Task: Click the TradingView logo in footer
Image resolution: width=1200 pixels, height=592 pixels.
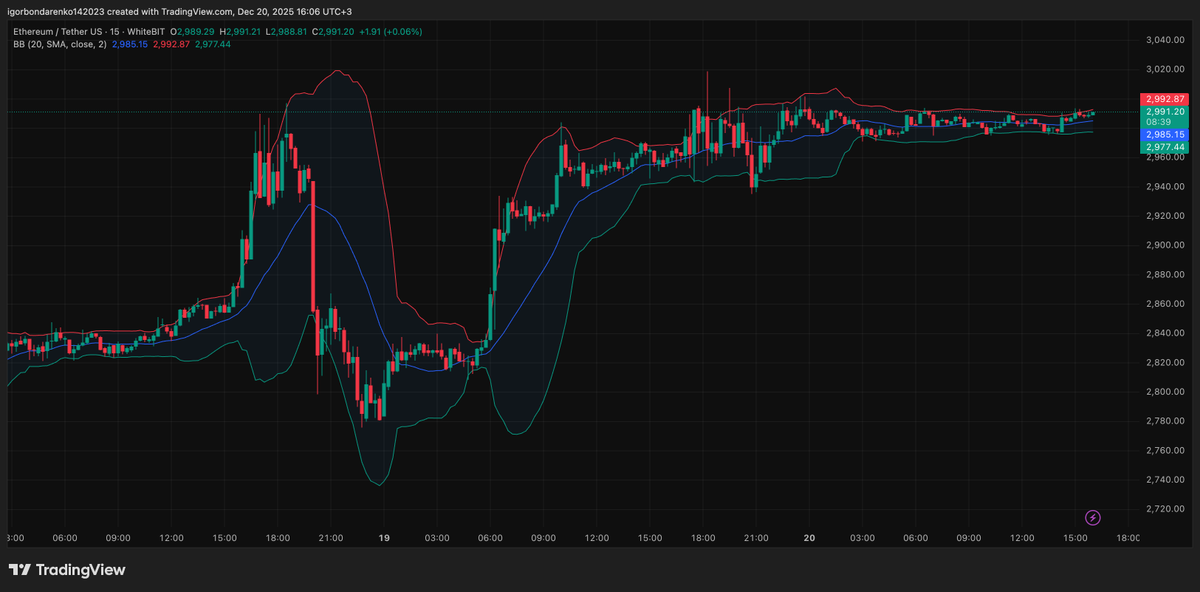Action: [x=67, y=570]
